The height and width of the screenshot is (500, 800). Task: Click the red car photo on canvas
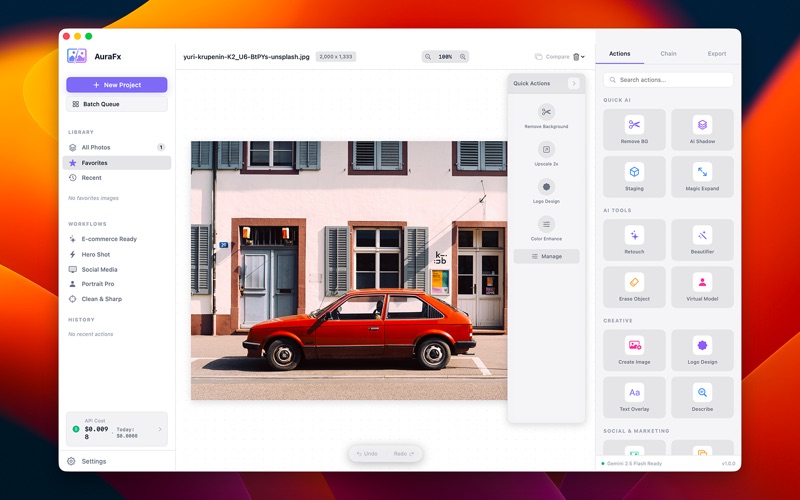click(x=349, y=270)
